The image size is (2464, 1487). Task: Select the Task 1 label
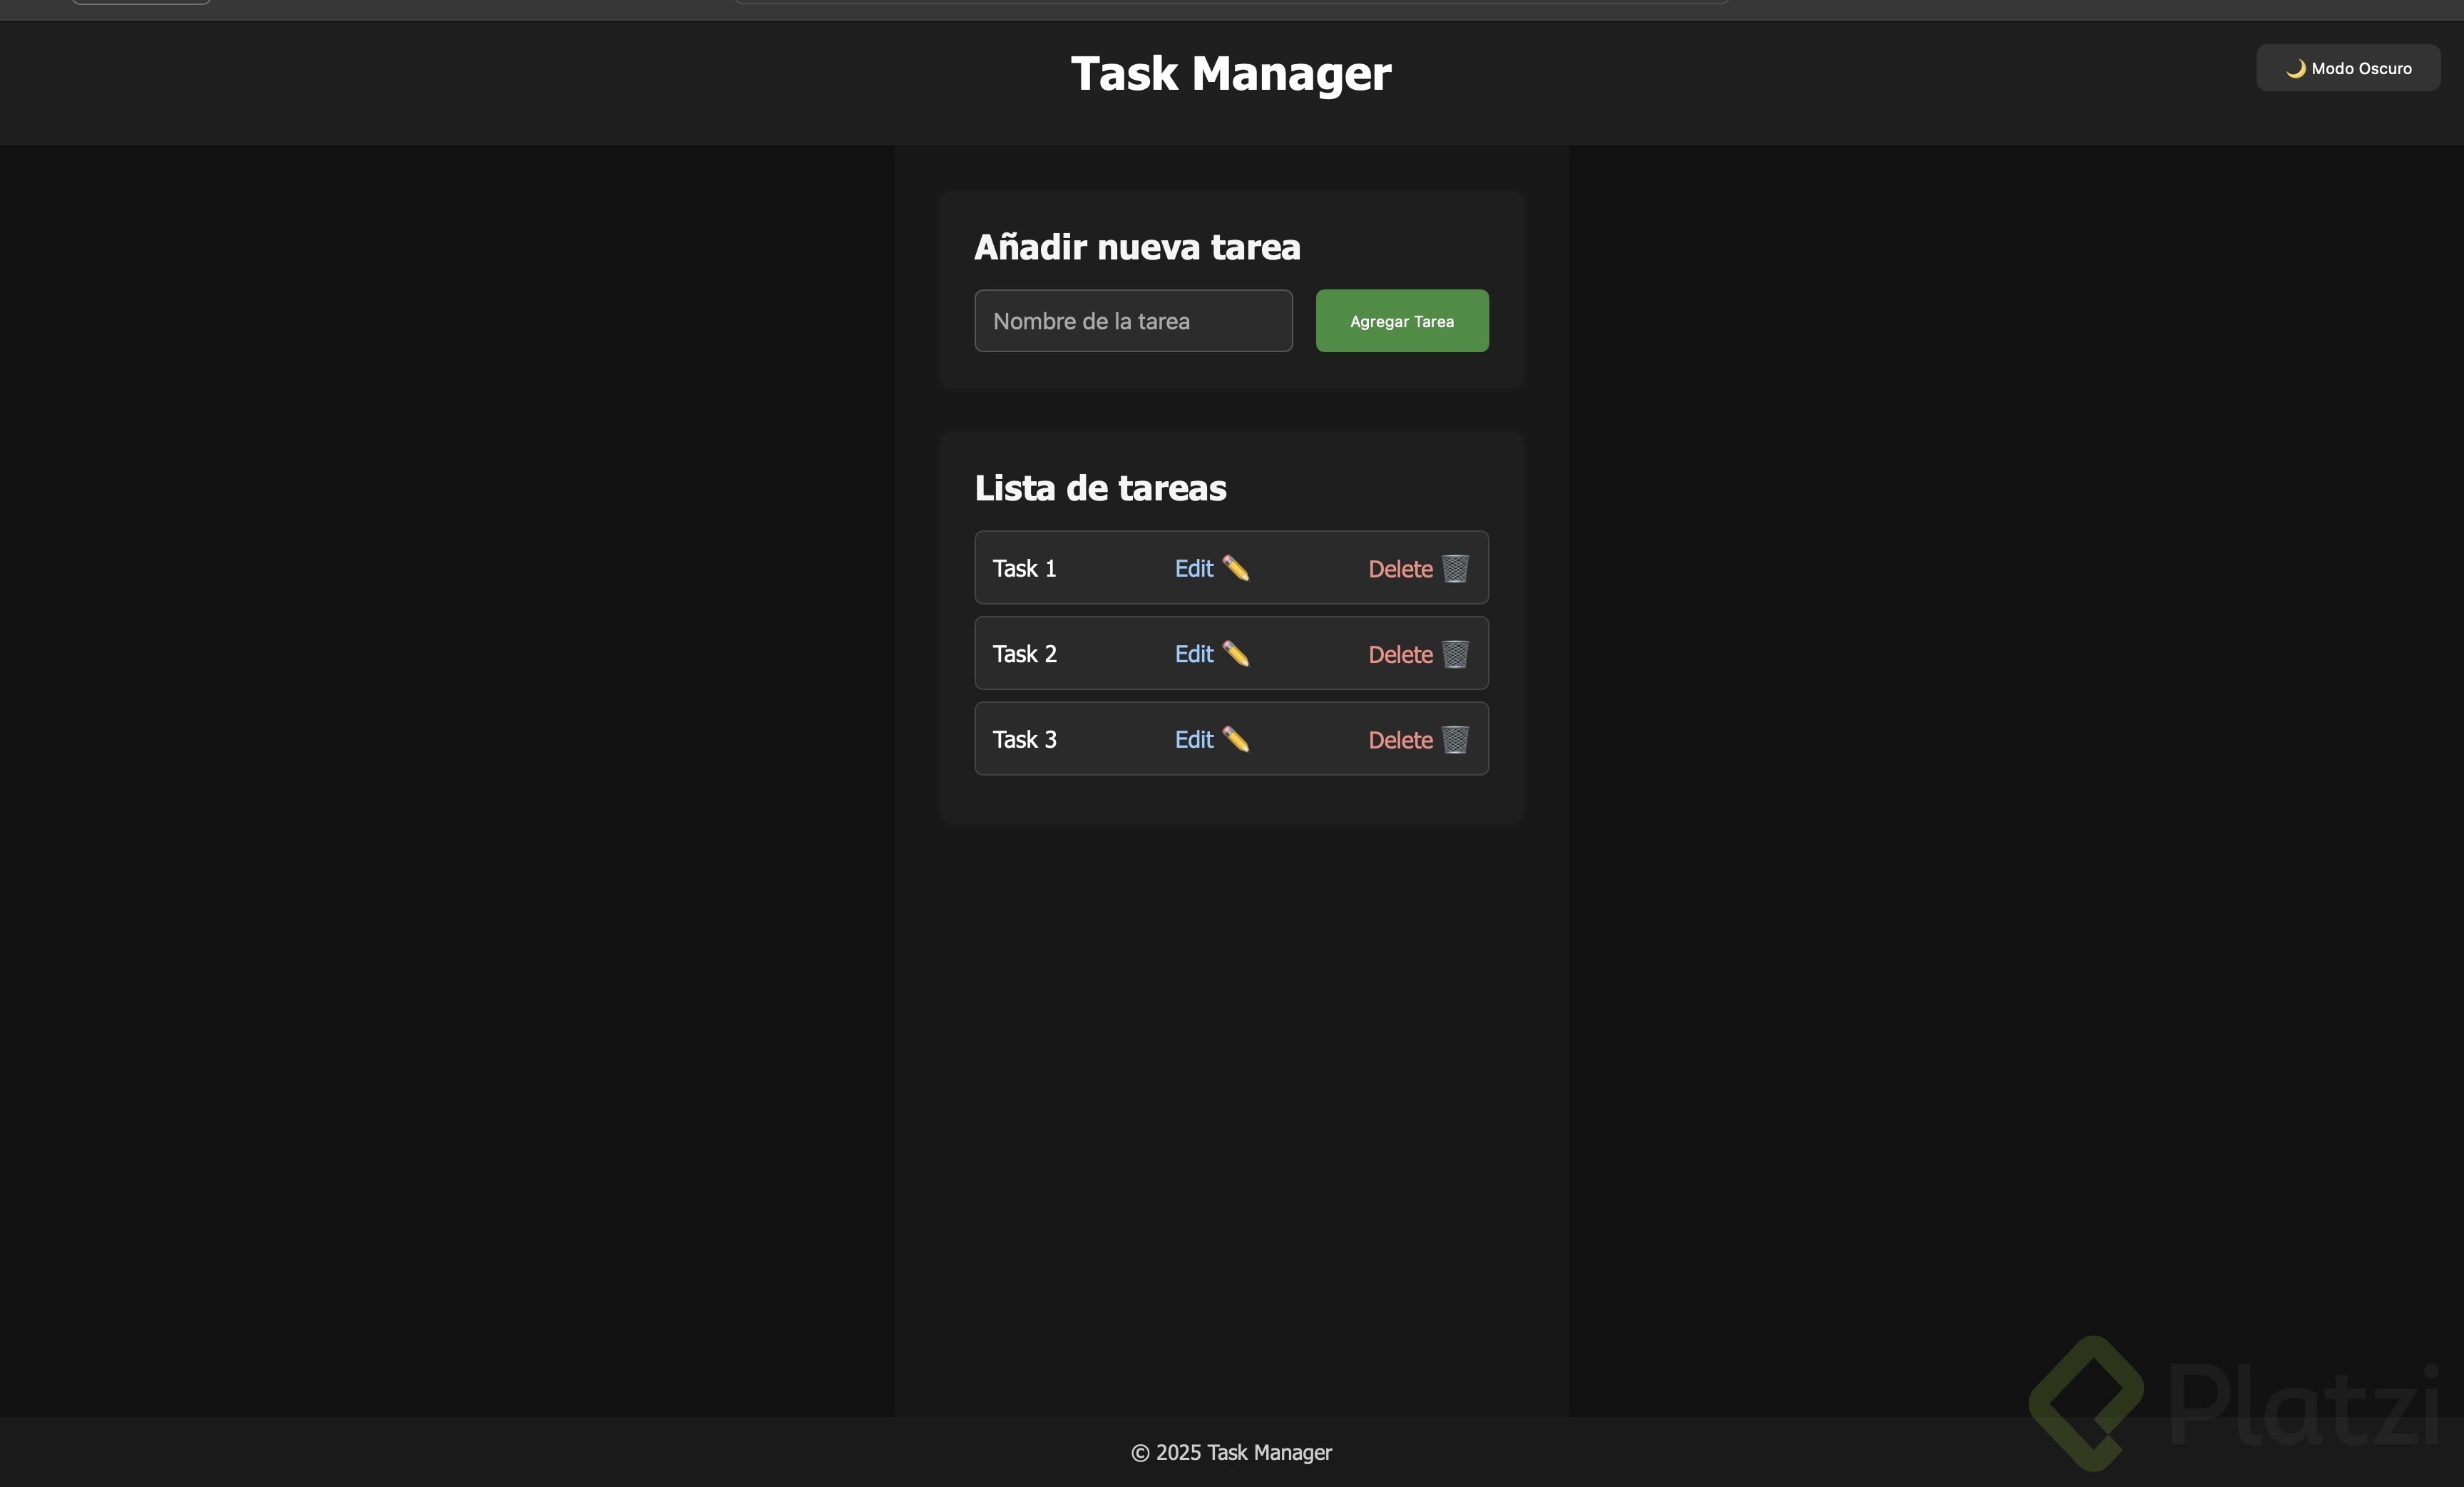tap(1024, 568)
